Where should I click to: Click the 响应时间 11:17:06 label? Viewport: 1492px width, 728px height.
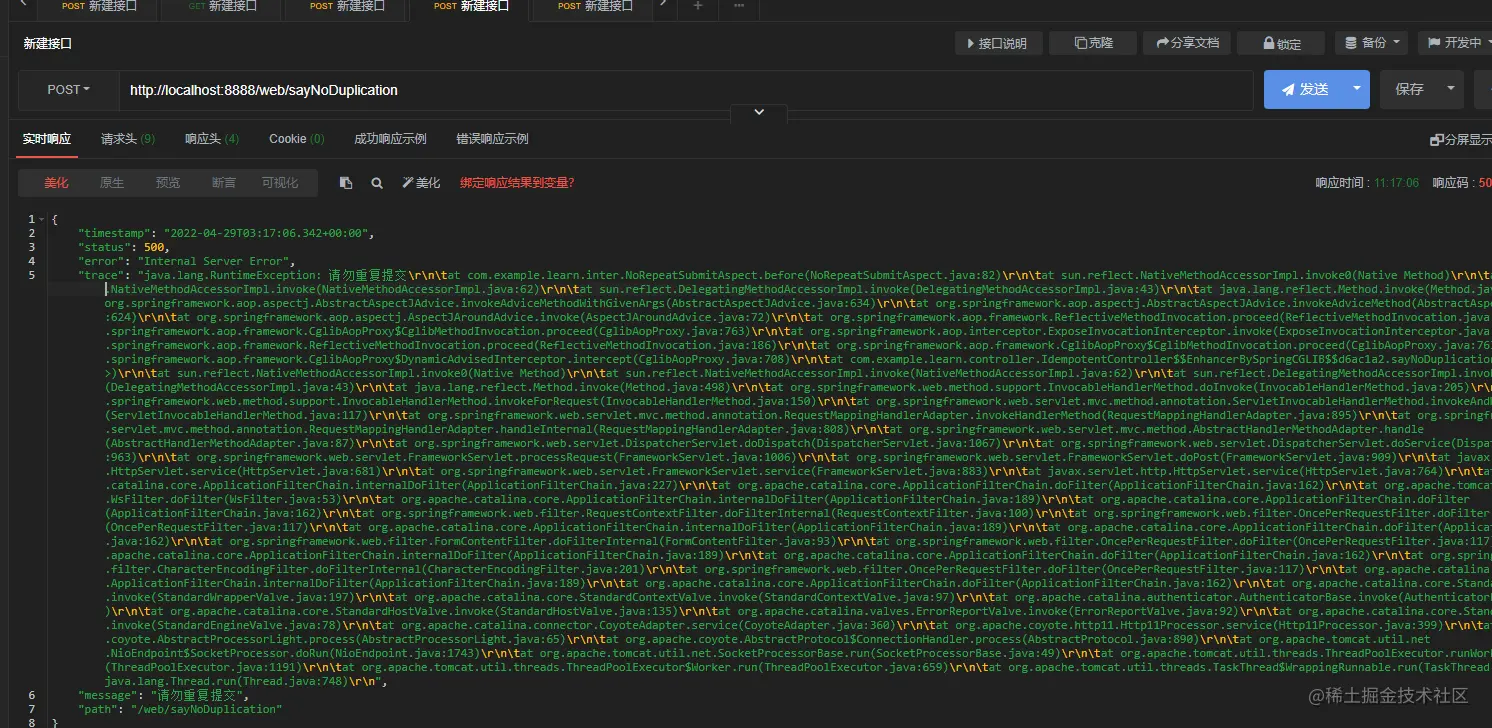point(1367,183)
